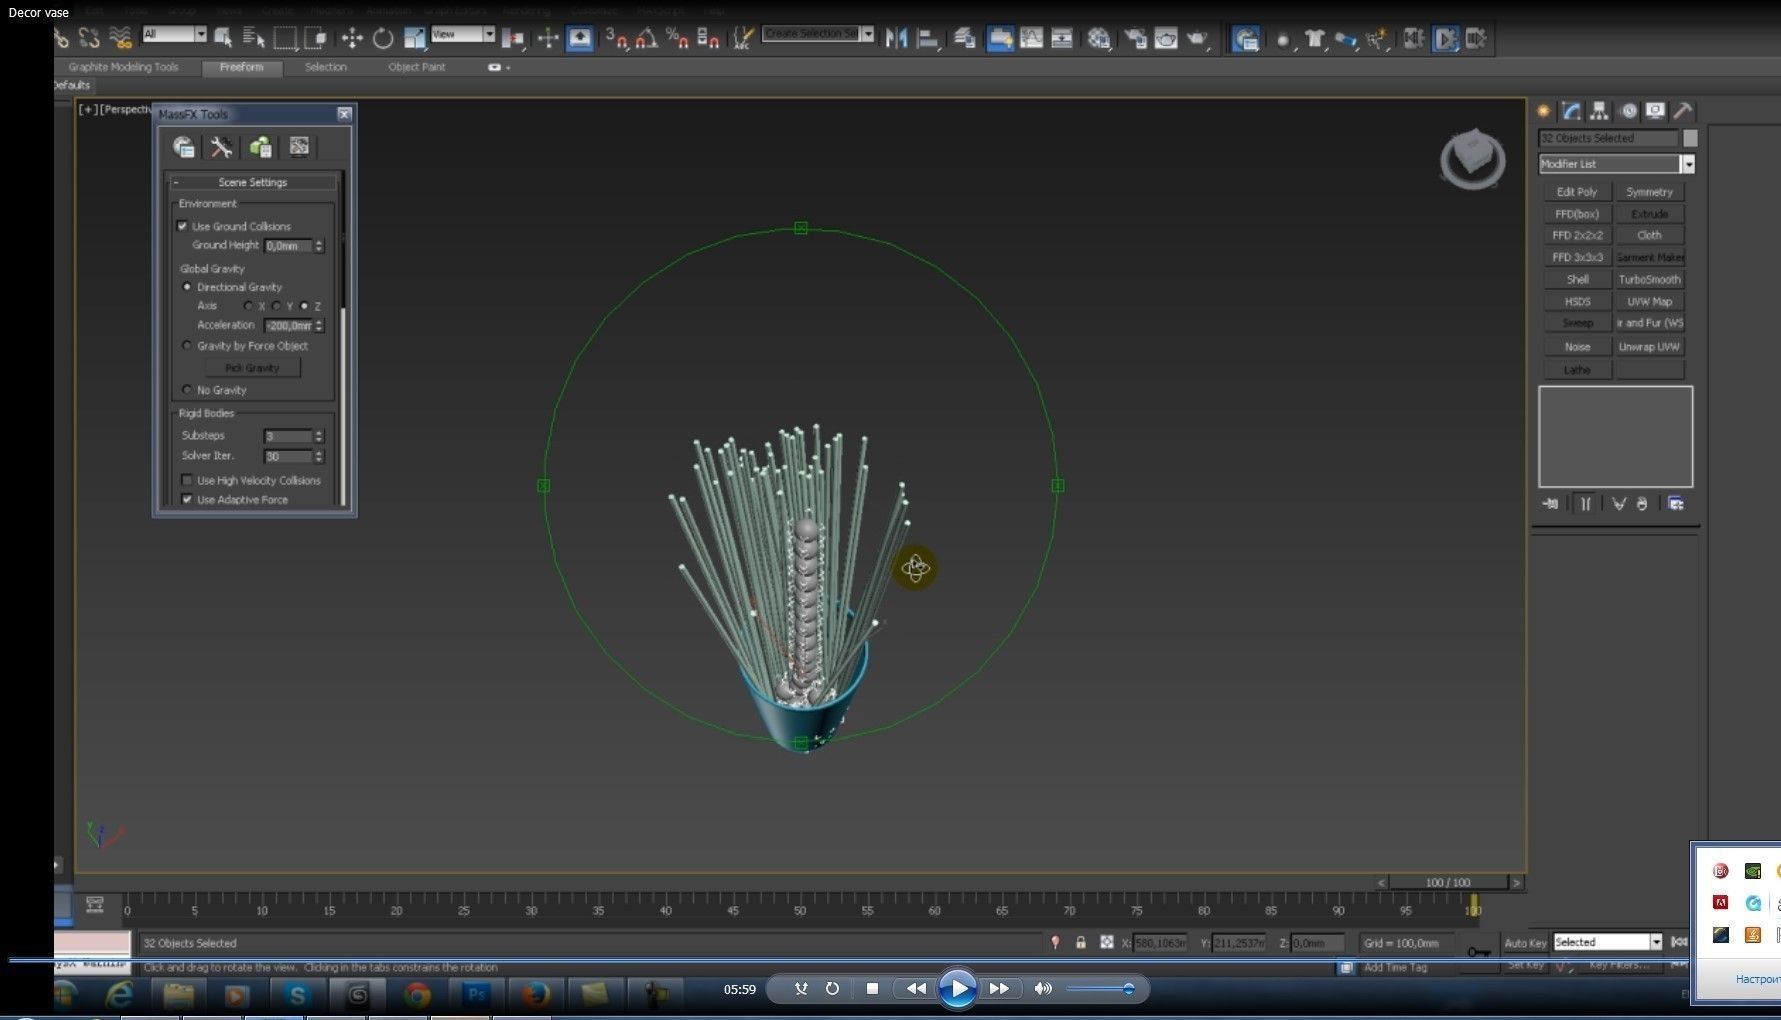The height and width of the screenshot is (1020, 1781).
Task: Activate Select by Name tool
Action: [253, 38]
